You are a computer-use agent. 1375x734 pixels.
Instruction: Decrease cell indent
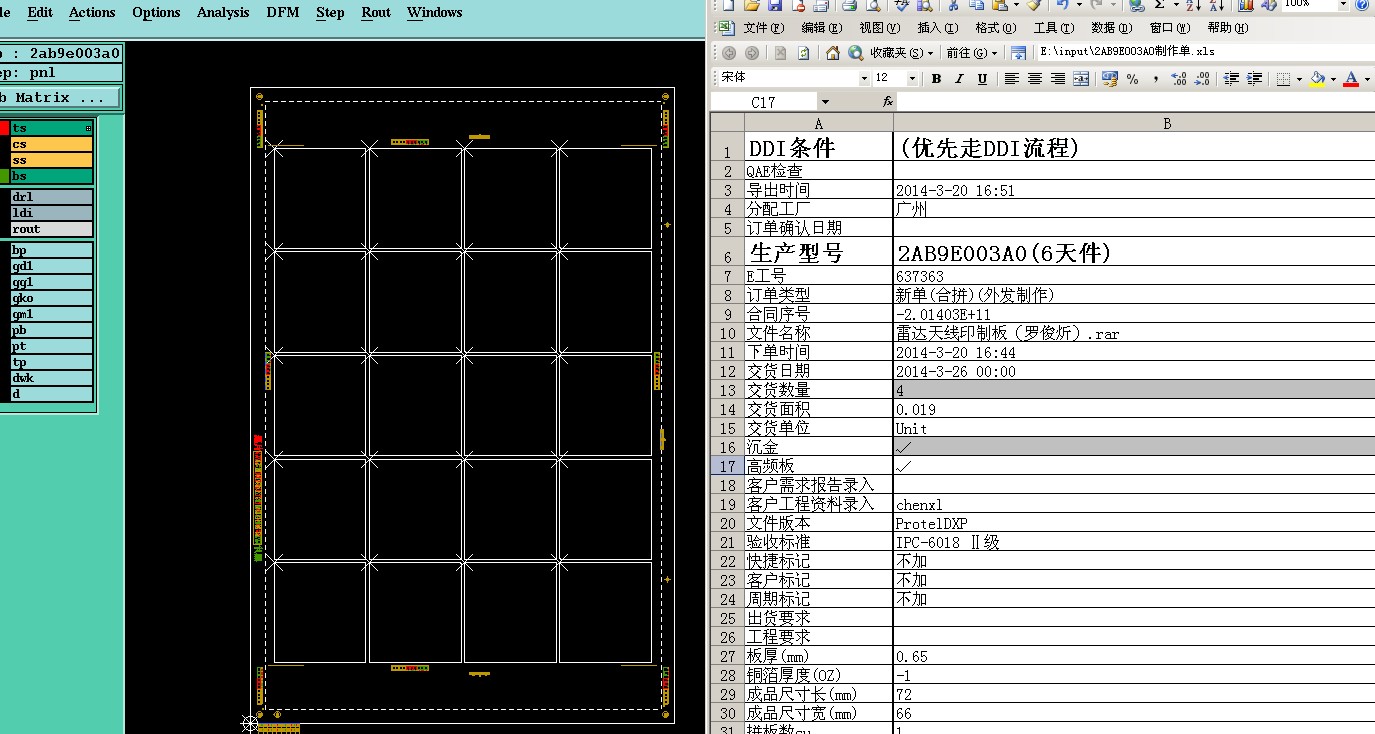coord(1232,79)
